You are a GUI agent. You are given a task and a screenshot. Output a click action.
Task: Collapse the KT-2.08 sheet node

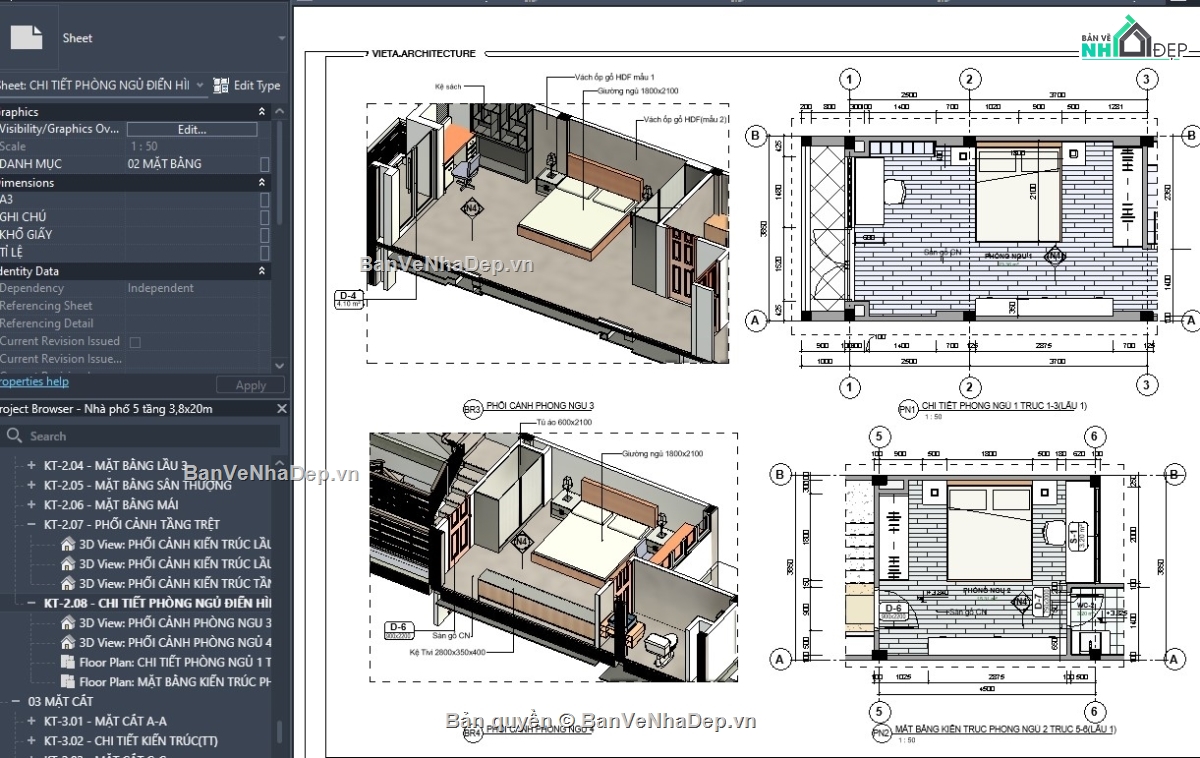(x=33, y=604)
